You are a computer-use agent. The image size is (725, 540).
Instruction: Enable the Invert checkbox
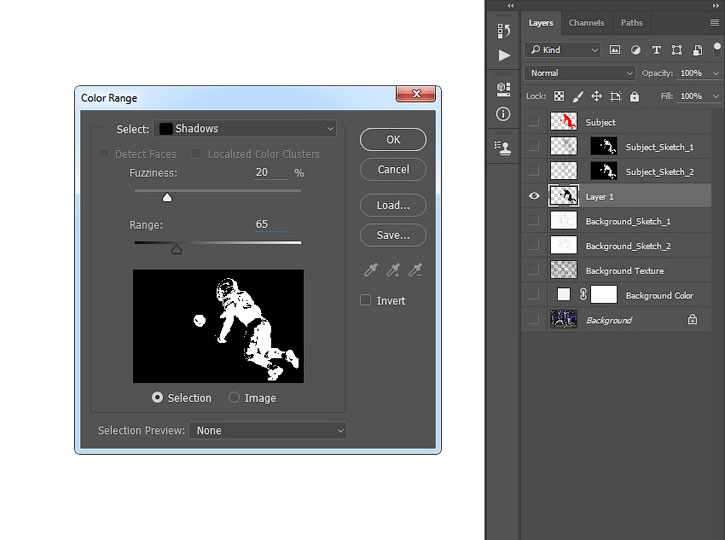365,300
